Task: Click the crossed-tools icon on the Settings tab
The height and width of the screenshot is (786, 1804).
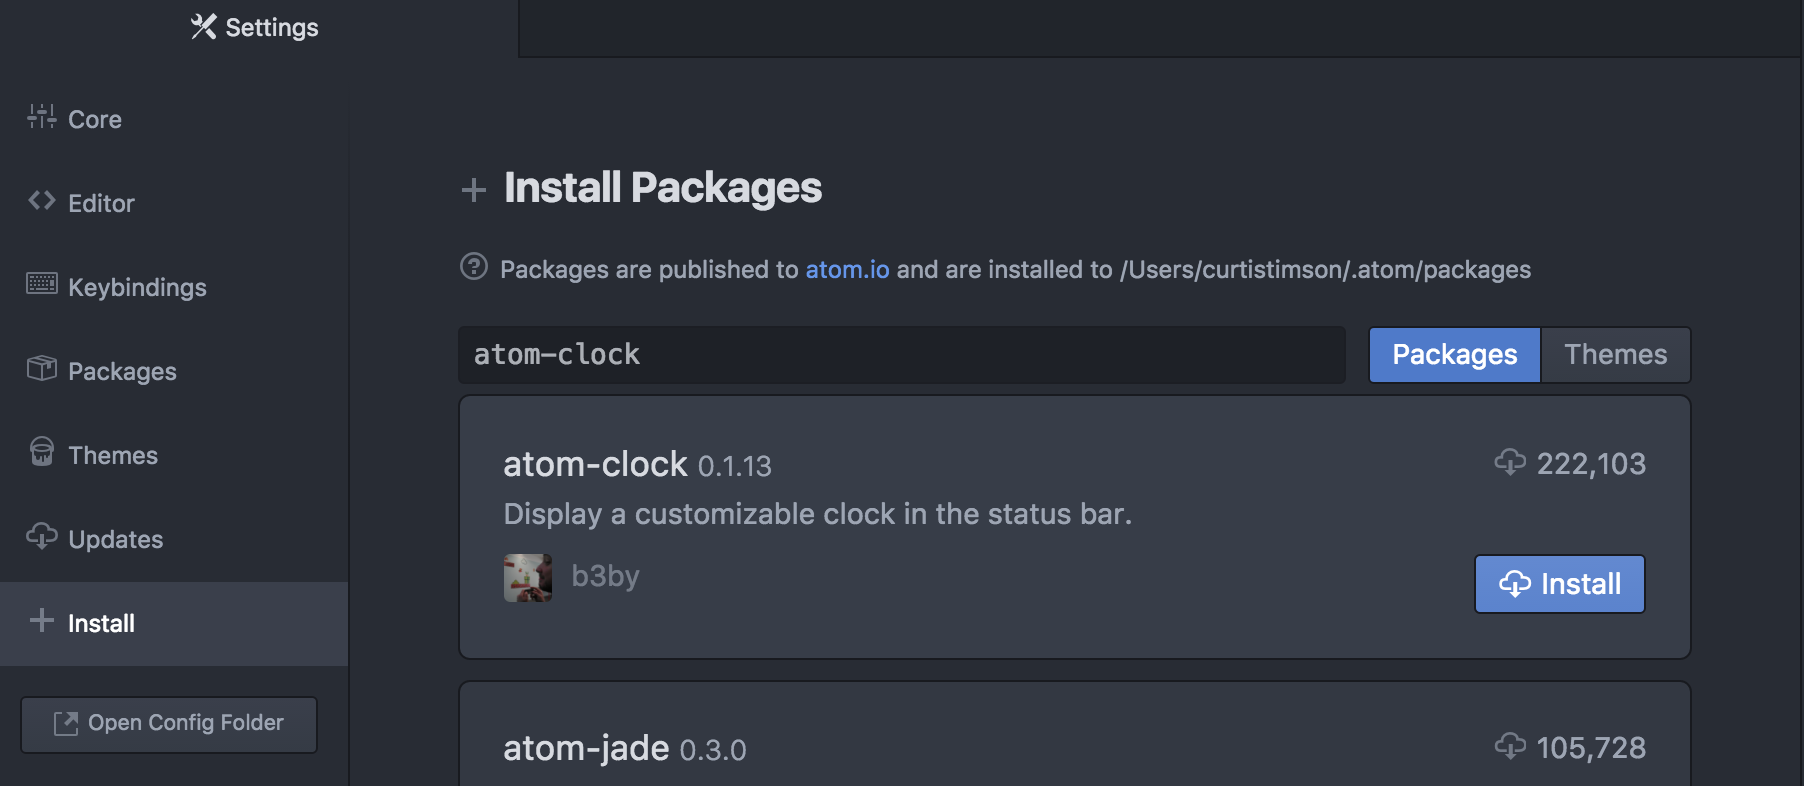Action: [204, 27]
